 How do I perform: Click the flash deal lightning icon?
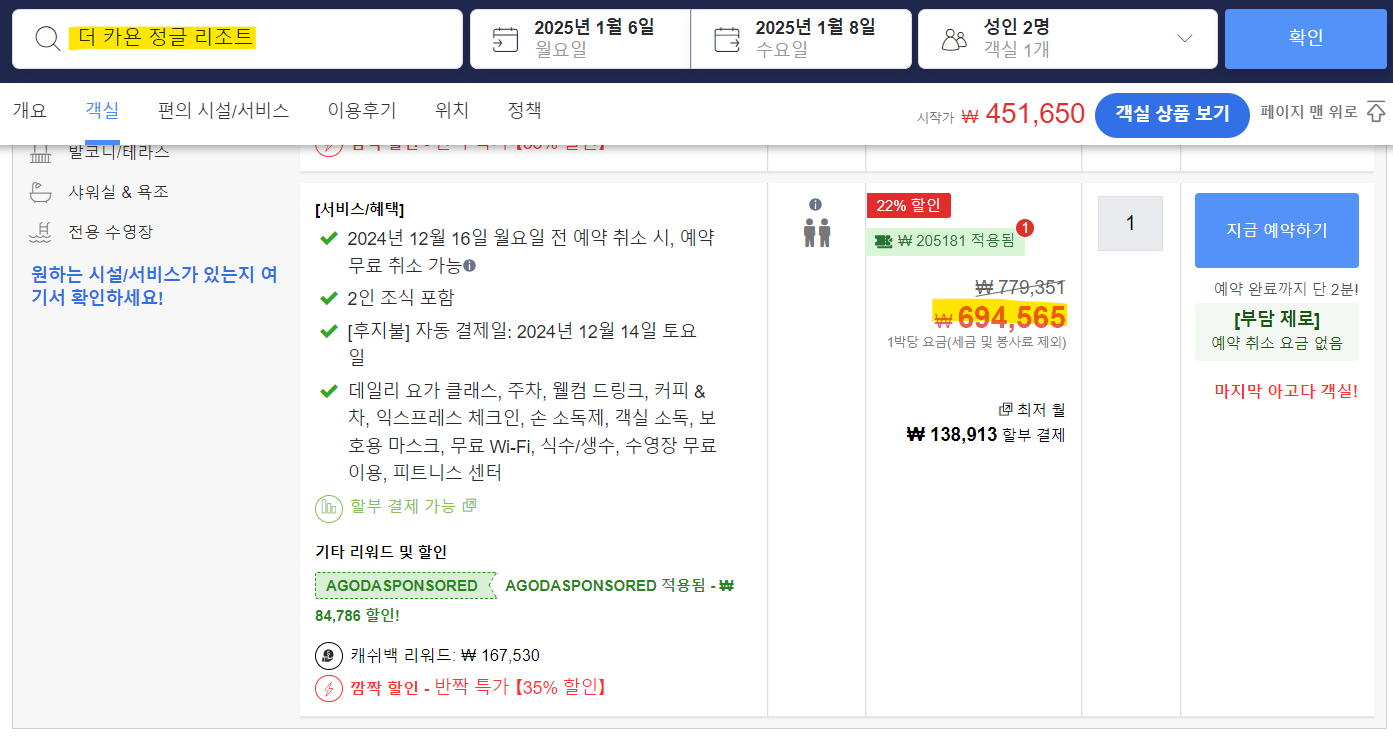coord(329,688)
